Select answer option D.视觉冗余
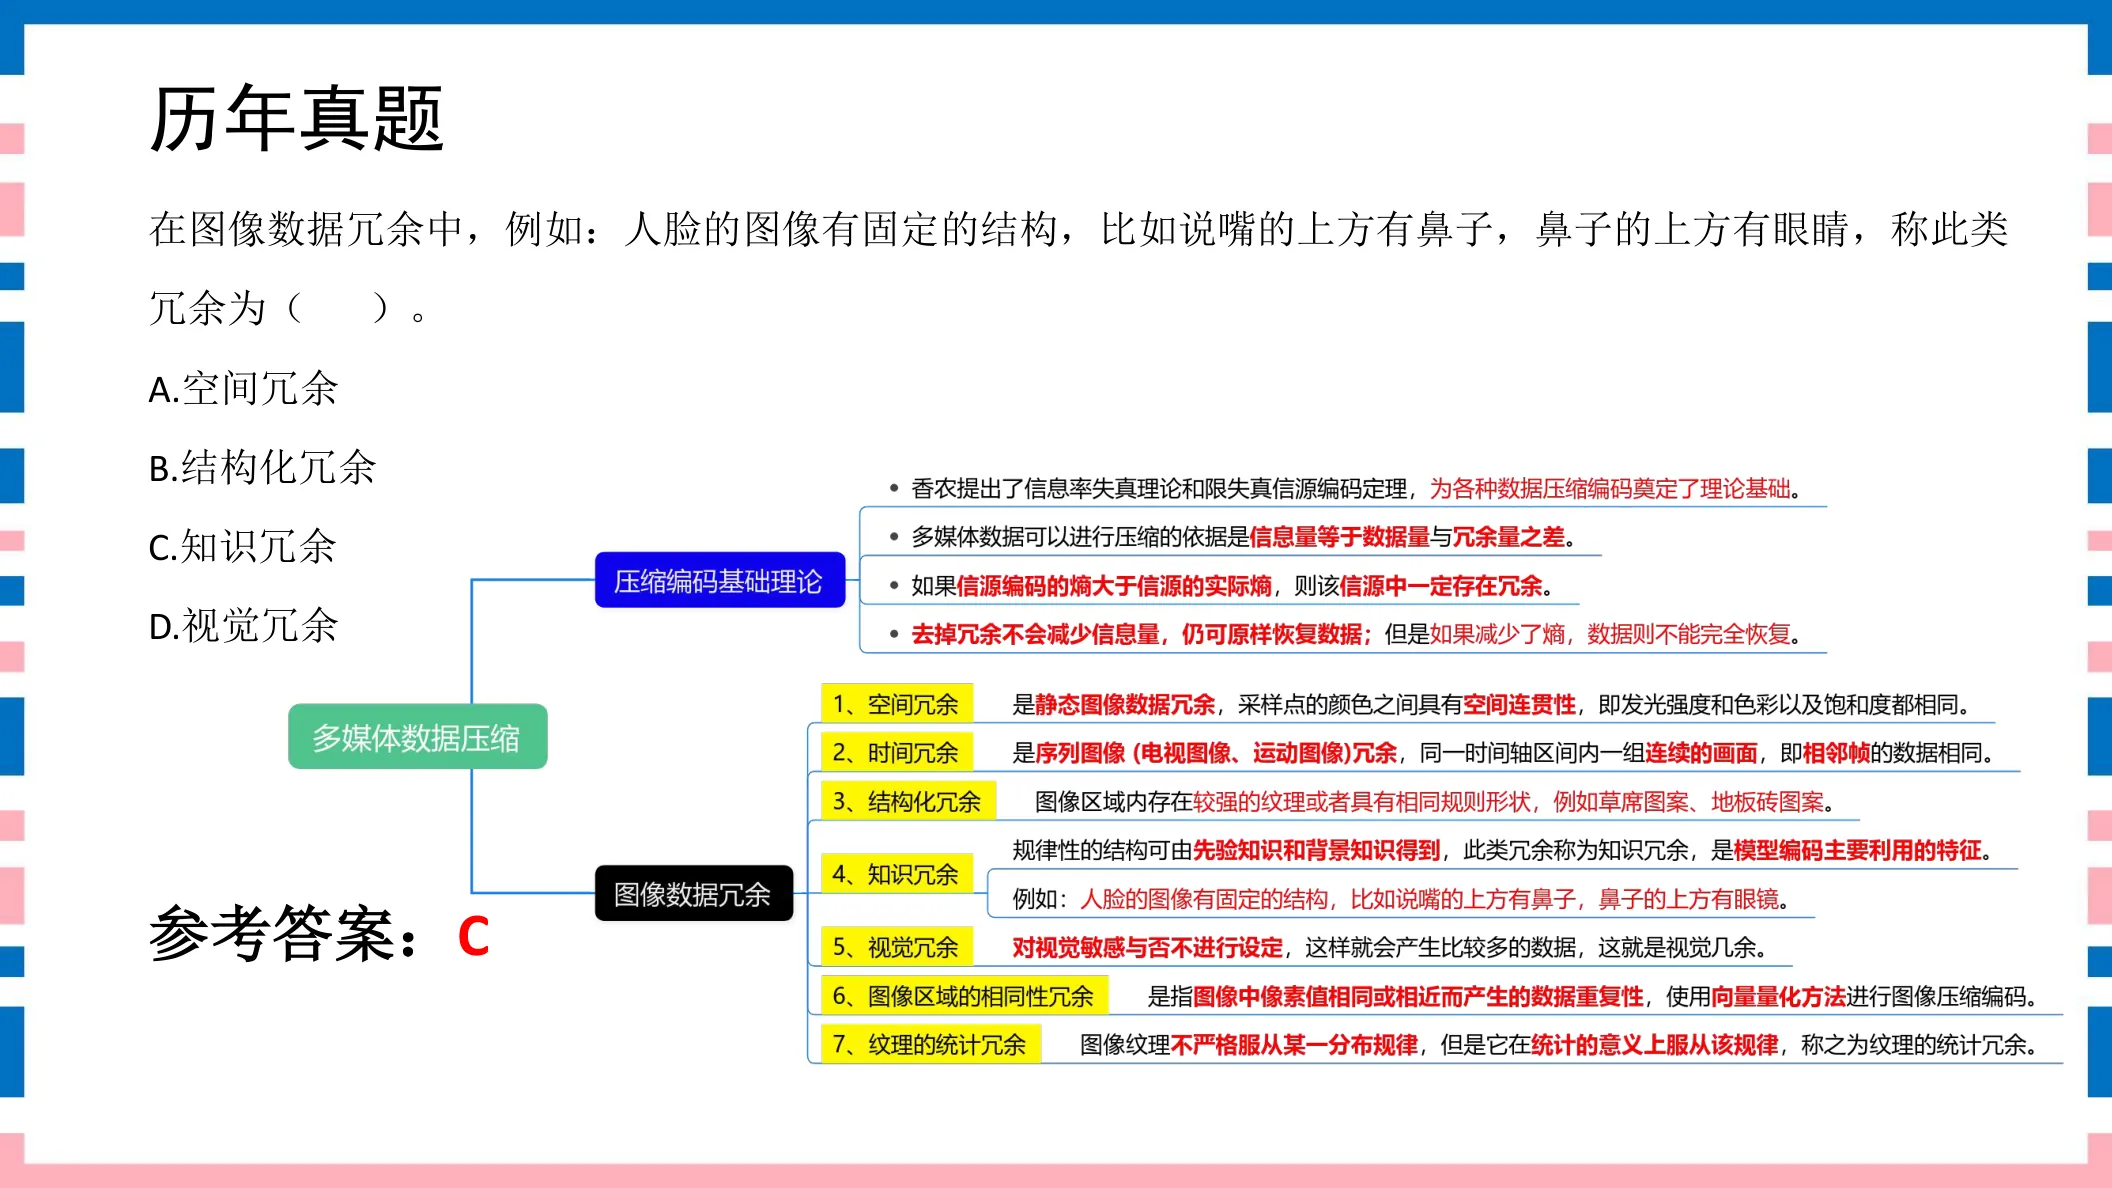This screenshot has height=1188, width=2112. (243, 625)
